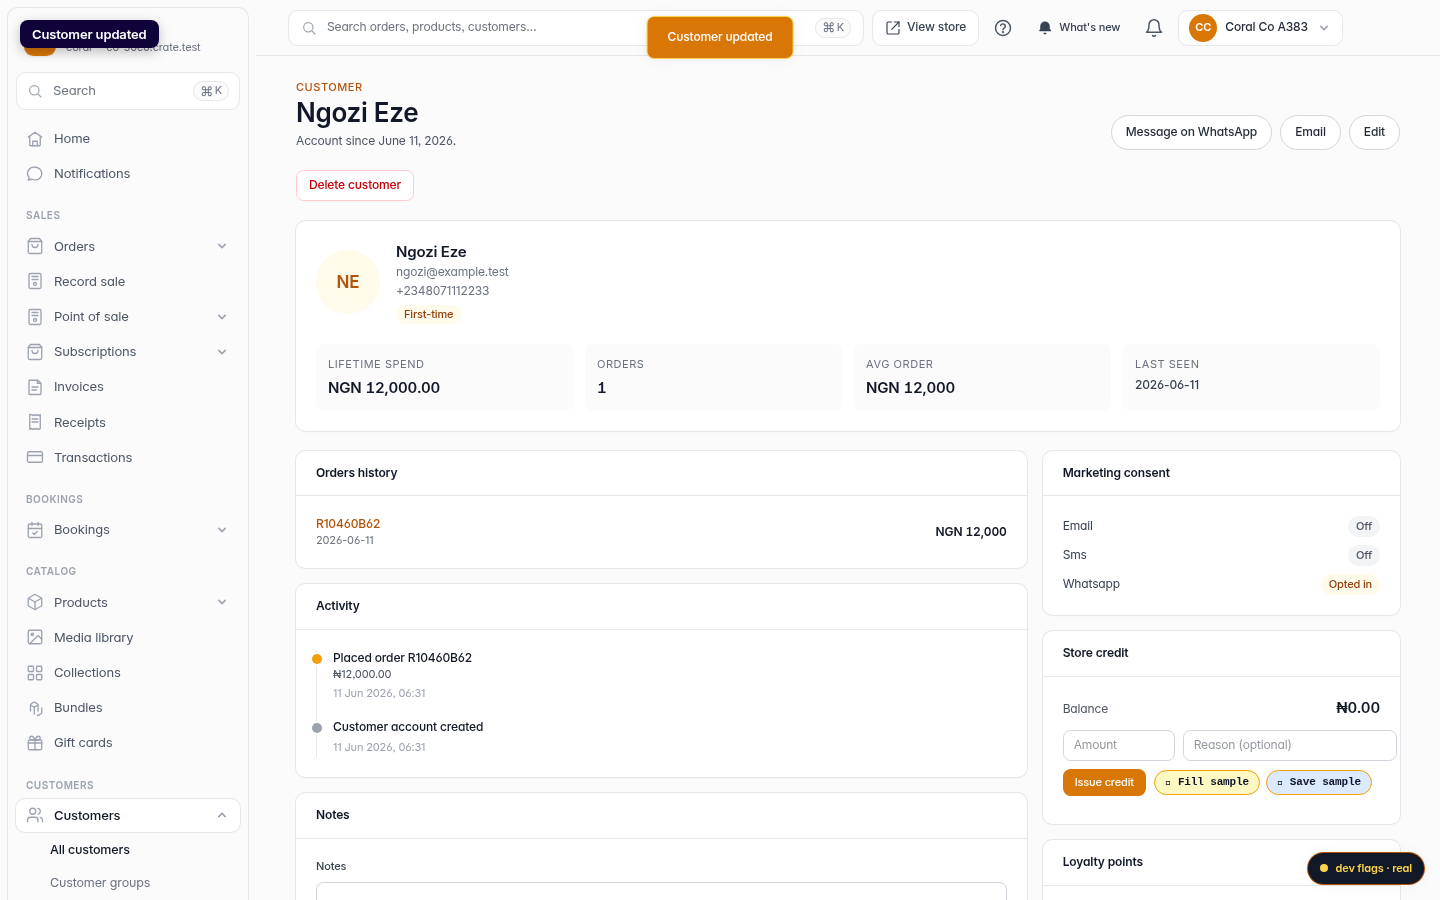Toggle Whatsapp Opted in badge

pos(1350,584)
